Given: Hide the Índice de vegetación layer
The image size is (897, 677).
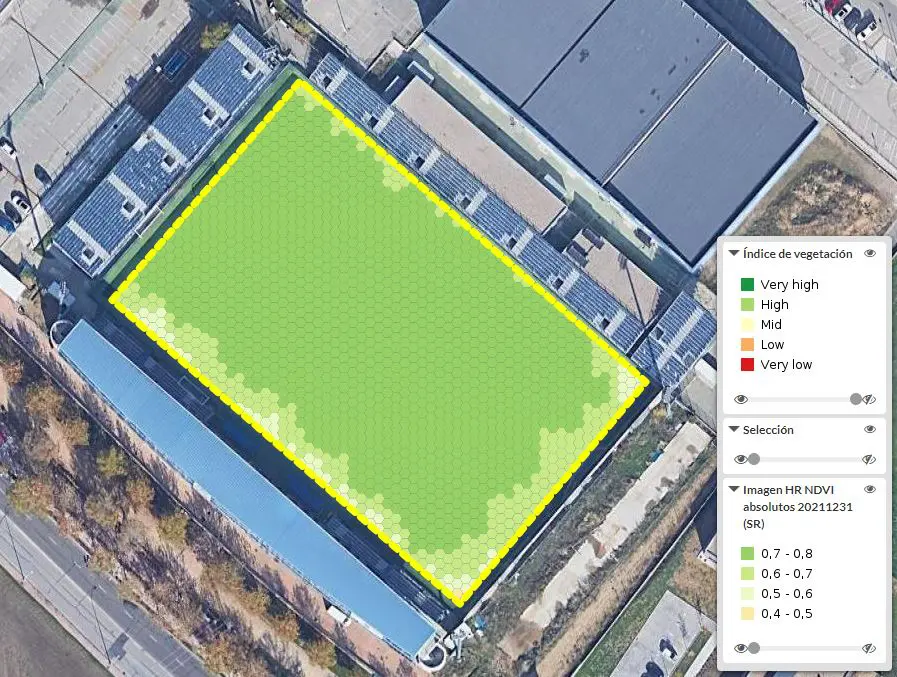Looking at the screenshot, I should click(x=870, y=253).
